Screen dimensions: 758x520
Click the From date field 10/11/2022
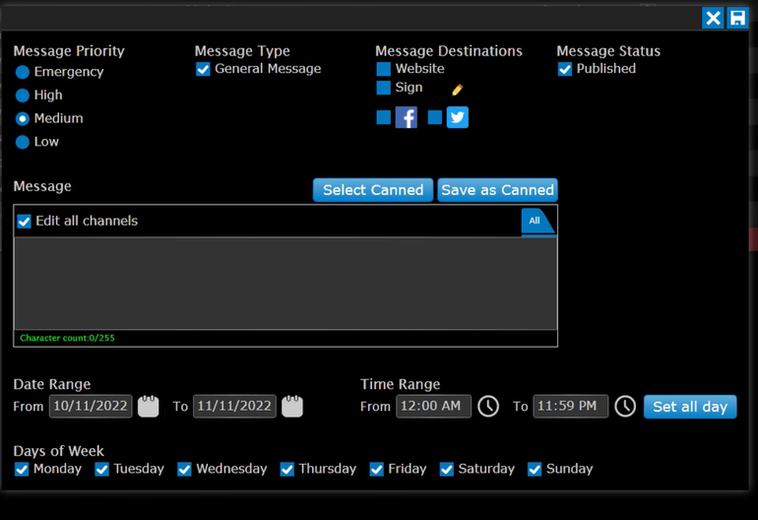point(90,406)
